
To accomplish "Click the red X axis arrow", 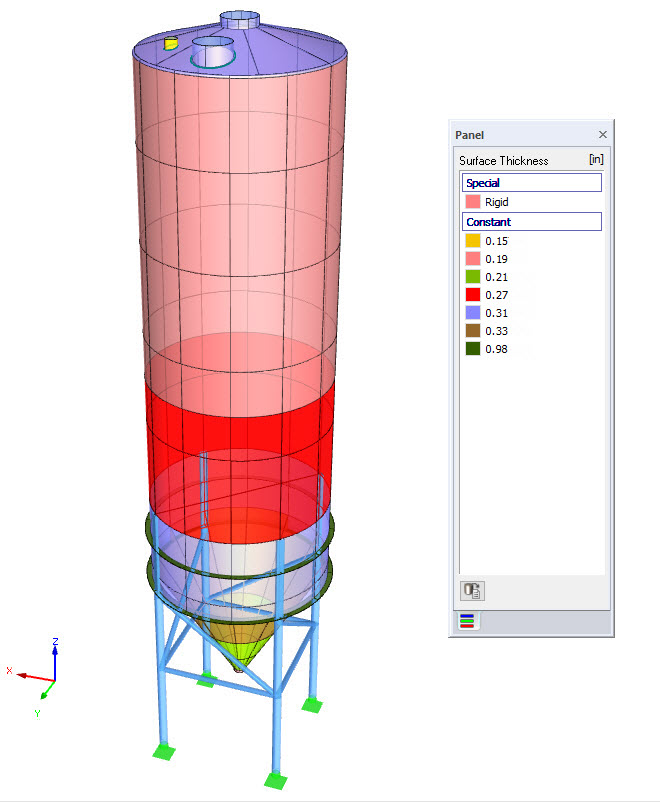I will [35, 677].
